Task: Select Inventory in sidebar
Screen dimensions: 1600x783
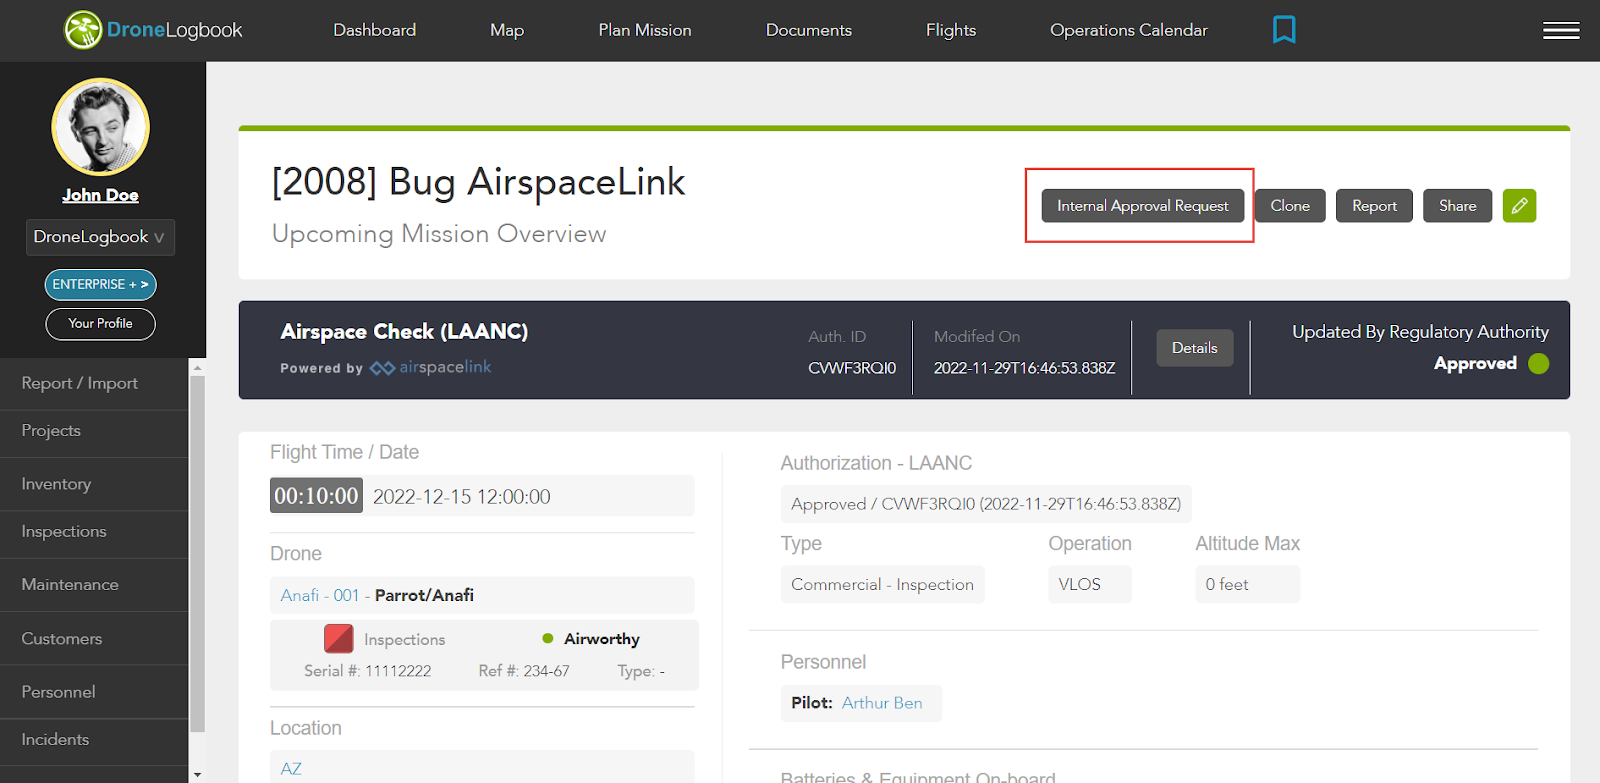Action: pyautogui.click(x=94, y=484)
